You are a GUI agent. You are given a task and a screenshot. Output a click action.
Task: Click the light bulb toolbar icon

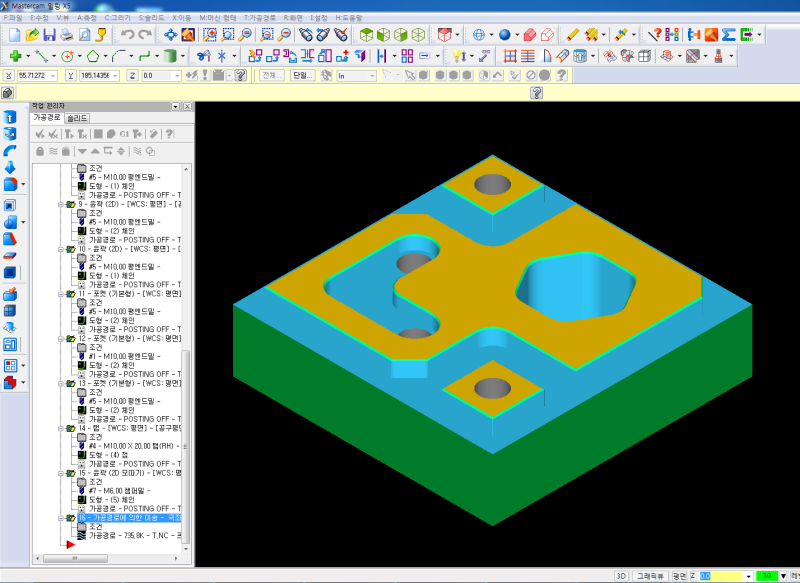457,56
